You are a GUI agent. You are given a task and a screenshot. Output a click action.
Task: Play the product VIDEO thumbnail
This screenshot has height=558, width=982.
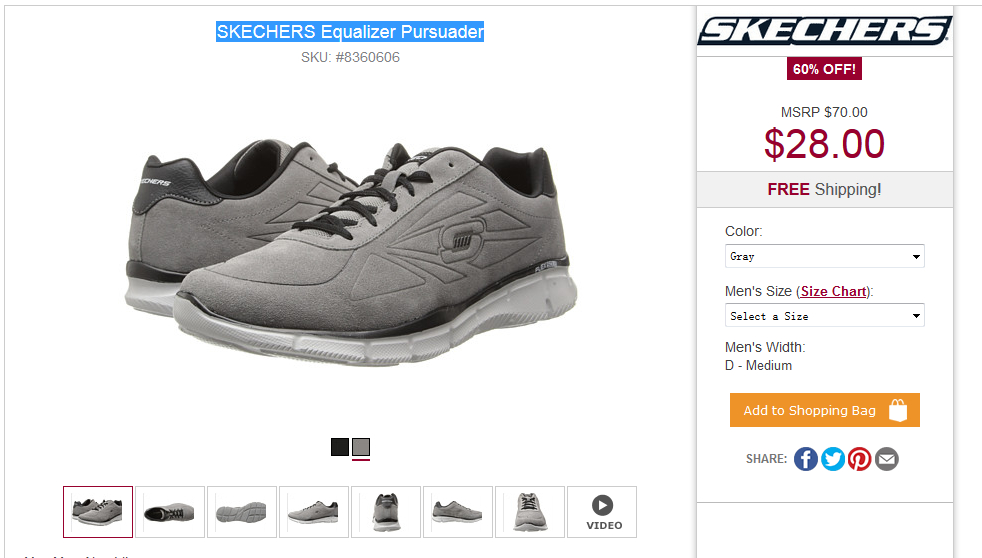(x=602, y=512)
